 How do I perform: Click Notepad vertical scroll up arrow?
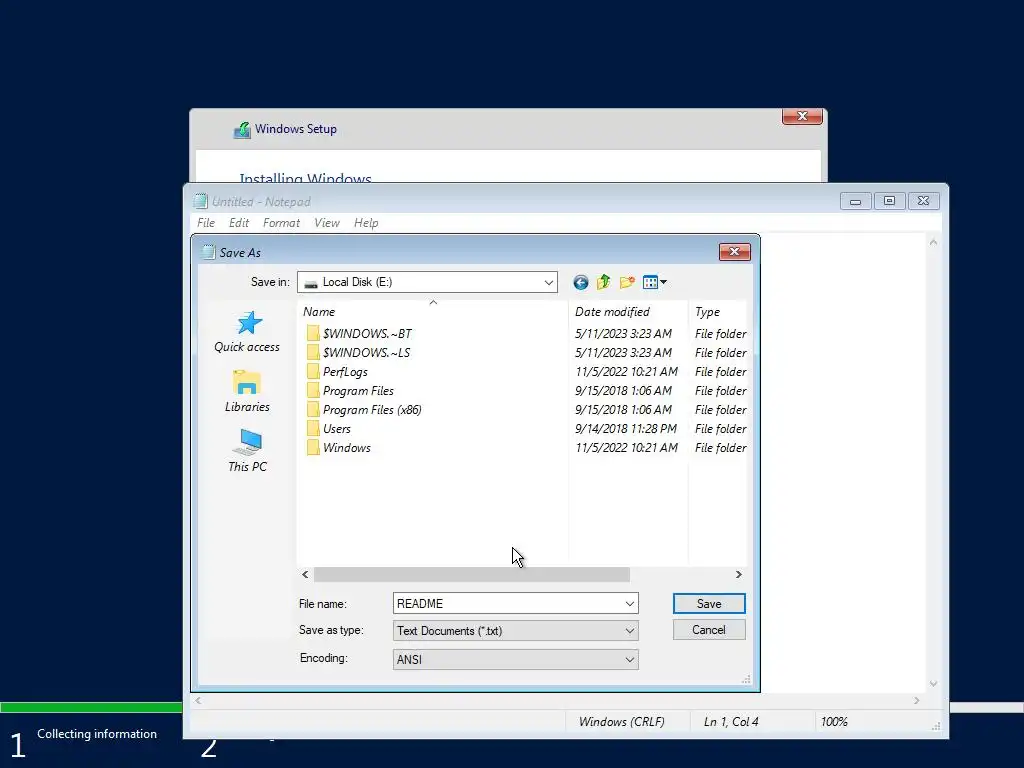coord(933,242)
